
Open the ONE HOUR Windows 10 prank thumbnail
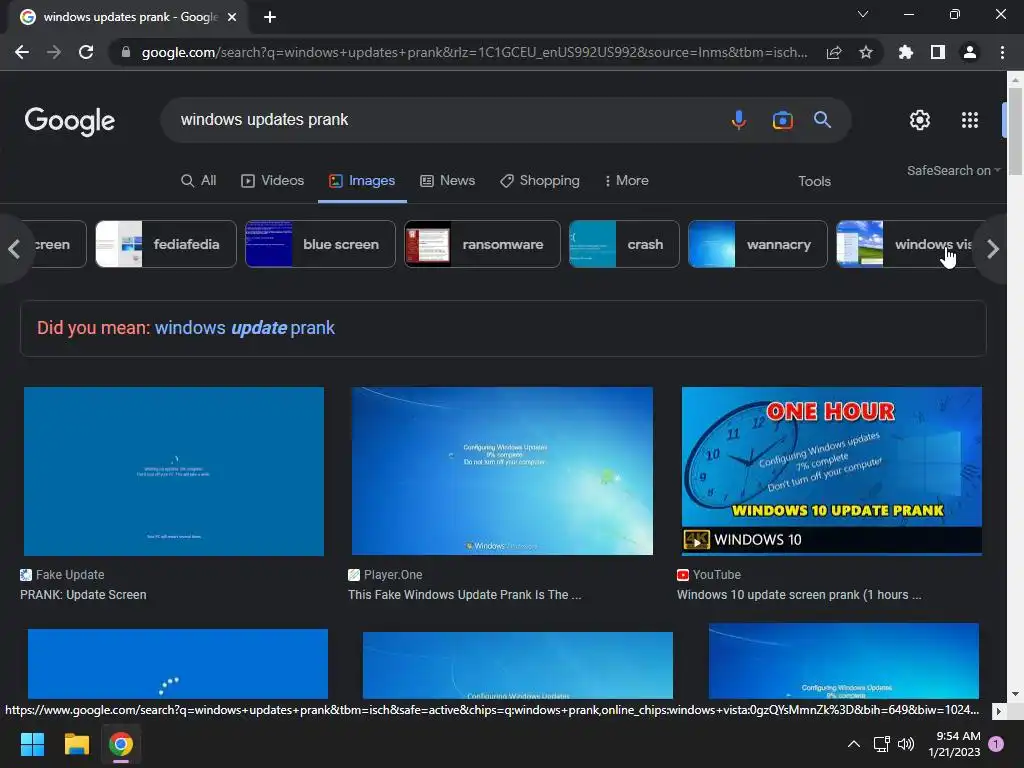[831, 471]
